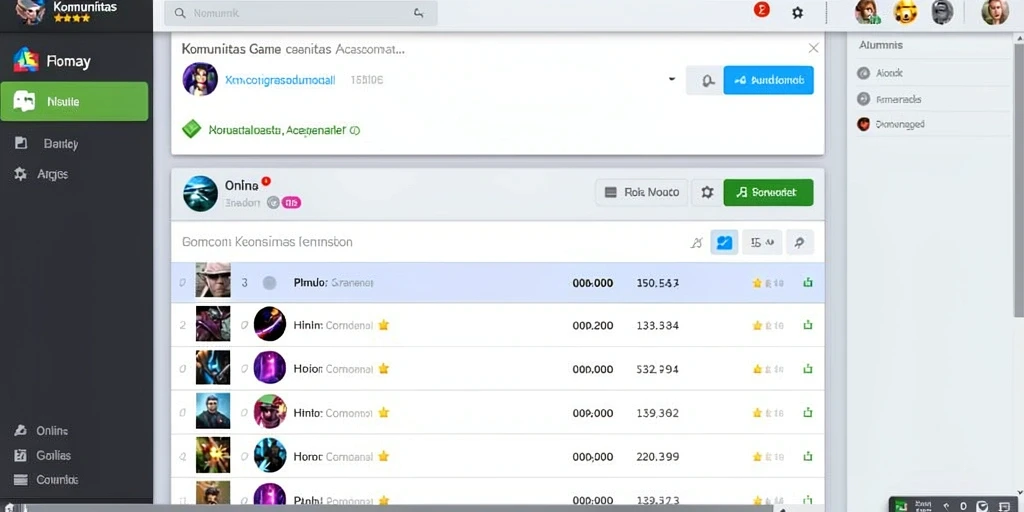Click the first avatar in top bar
This screenshot has height=512, width=1024.
(x=867, y=12)
